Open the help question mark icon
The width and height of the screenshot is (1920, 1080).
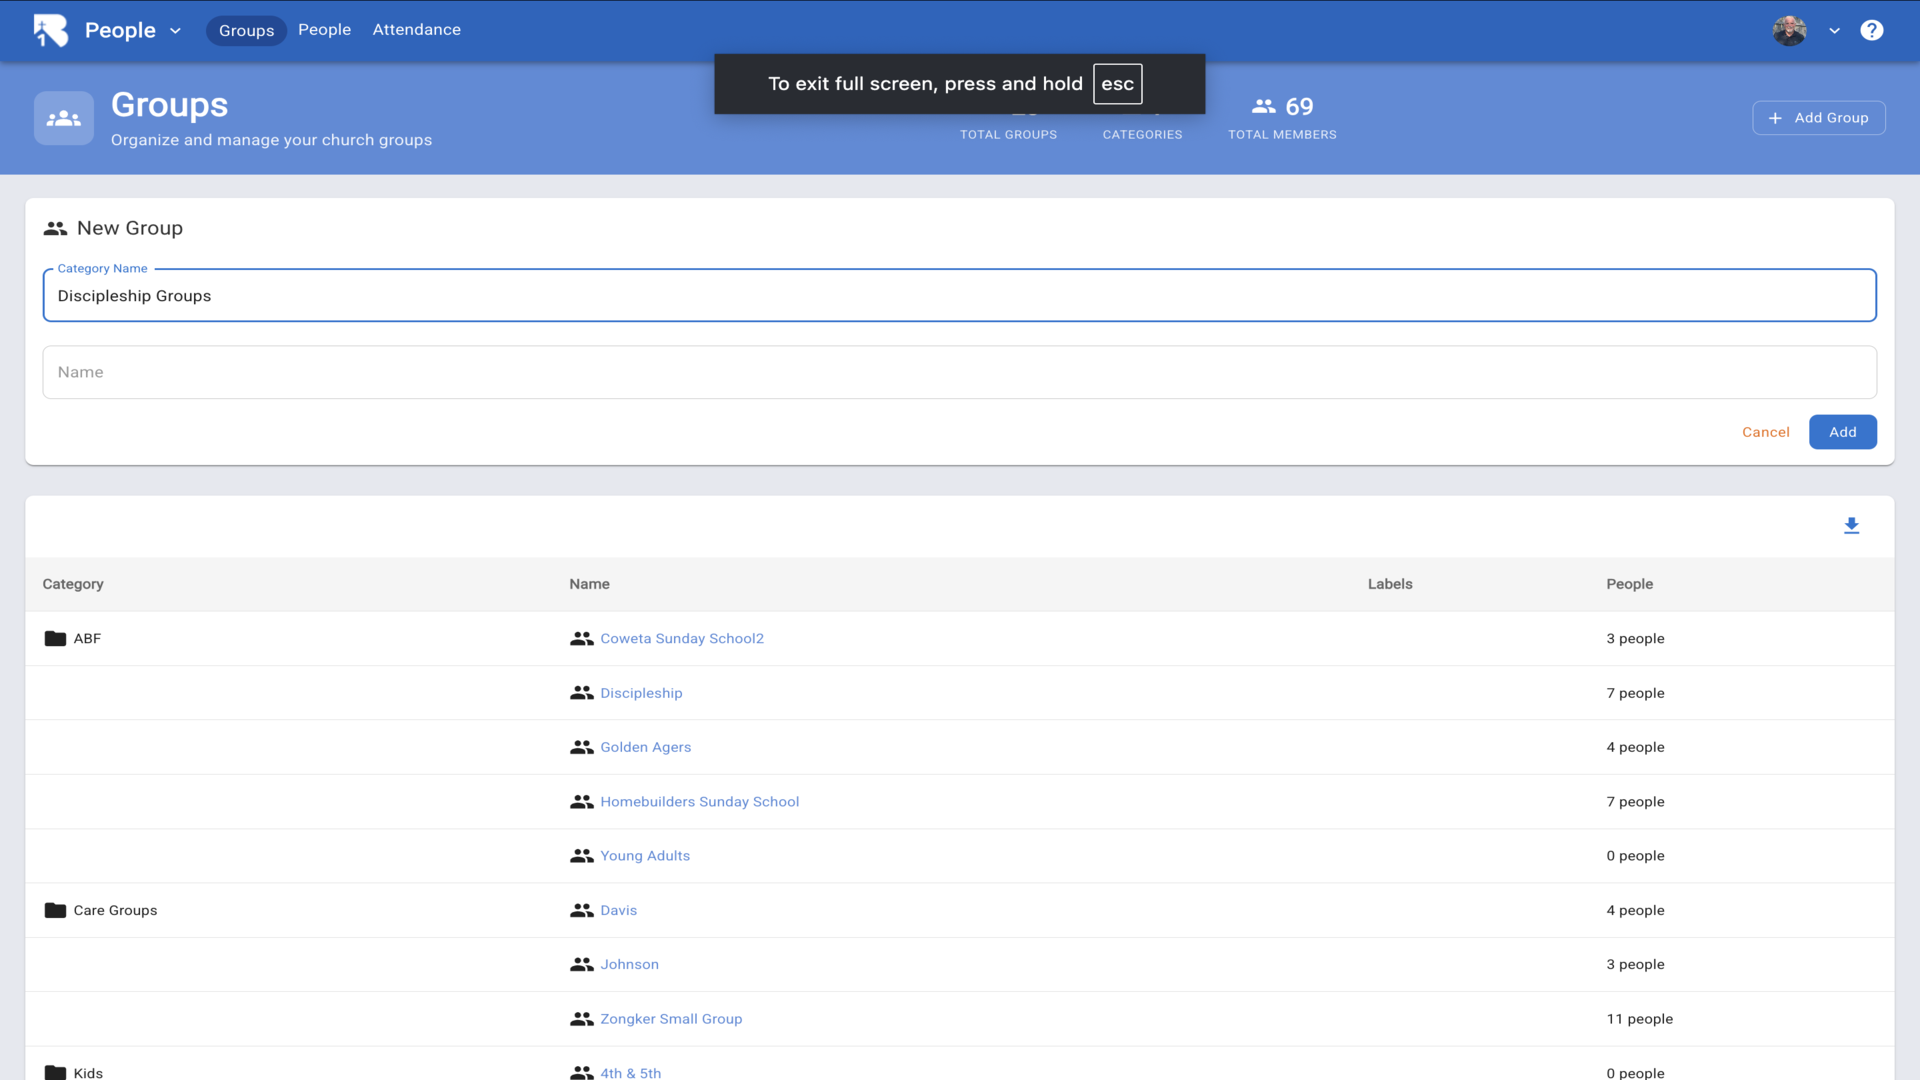point(1871,30)
